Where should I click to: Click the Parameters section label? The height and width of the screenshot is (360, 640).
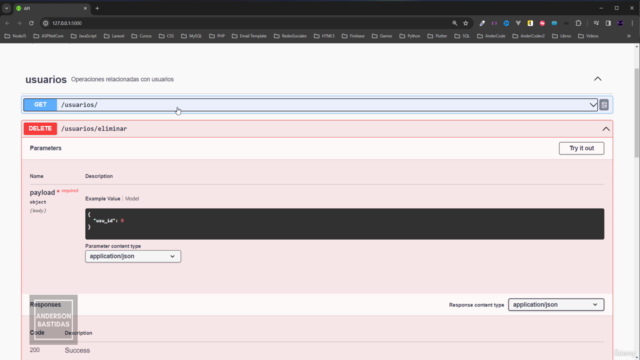click(45, 148)
